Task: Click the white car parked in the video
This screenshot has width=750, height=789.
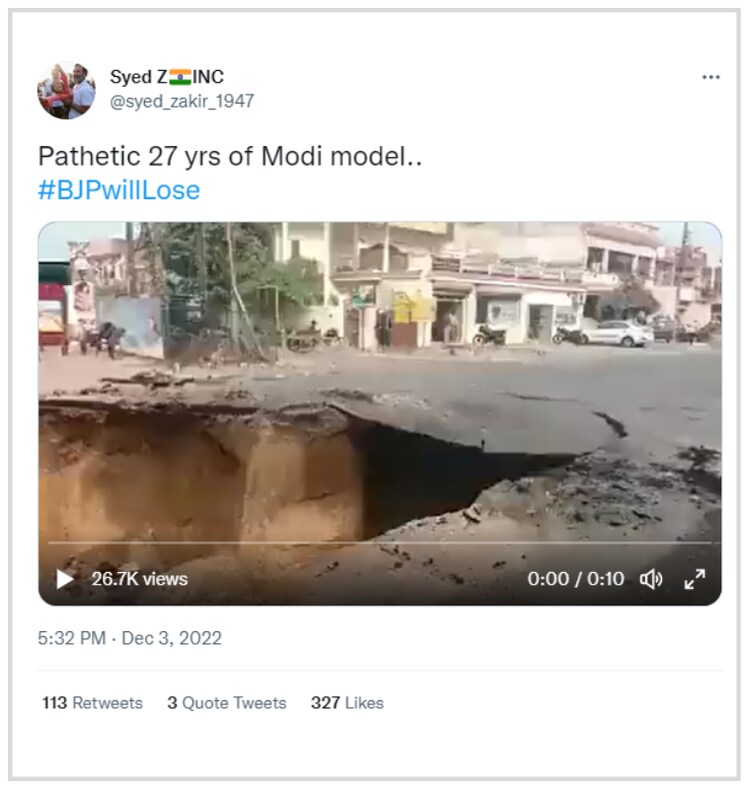Action: click(616, 333)
